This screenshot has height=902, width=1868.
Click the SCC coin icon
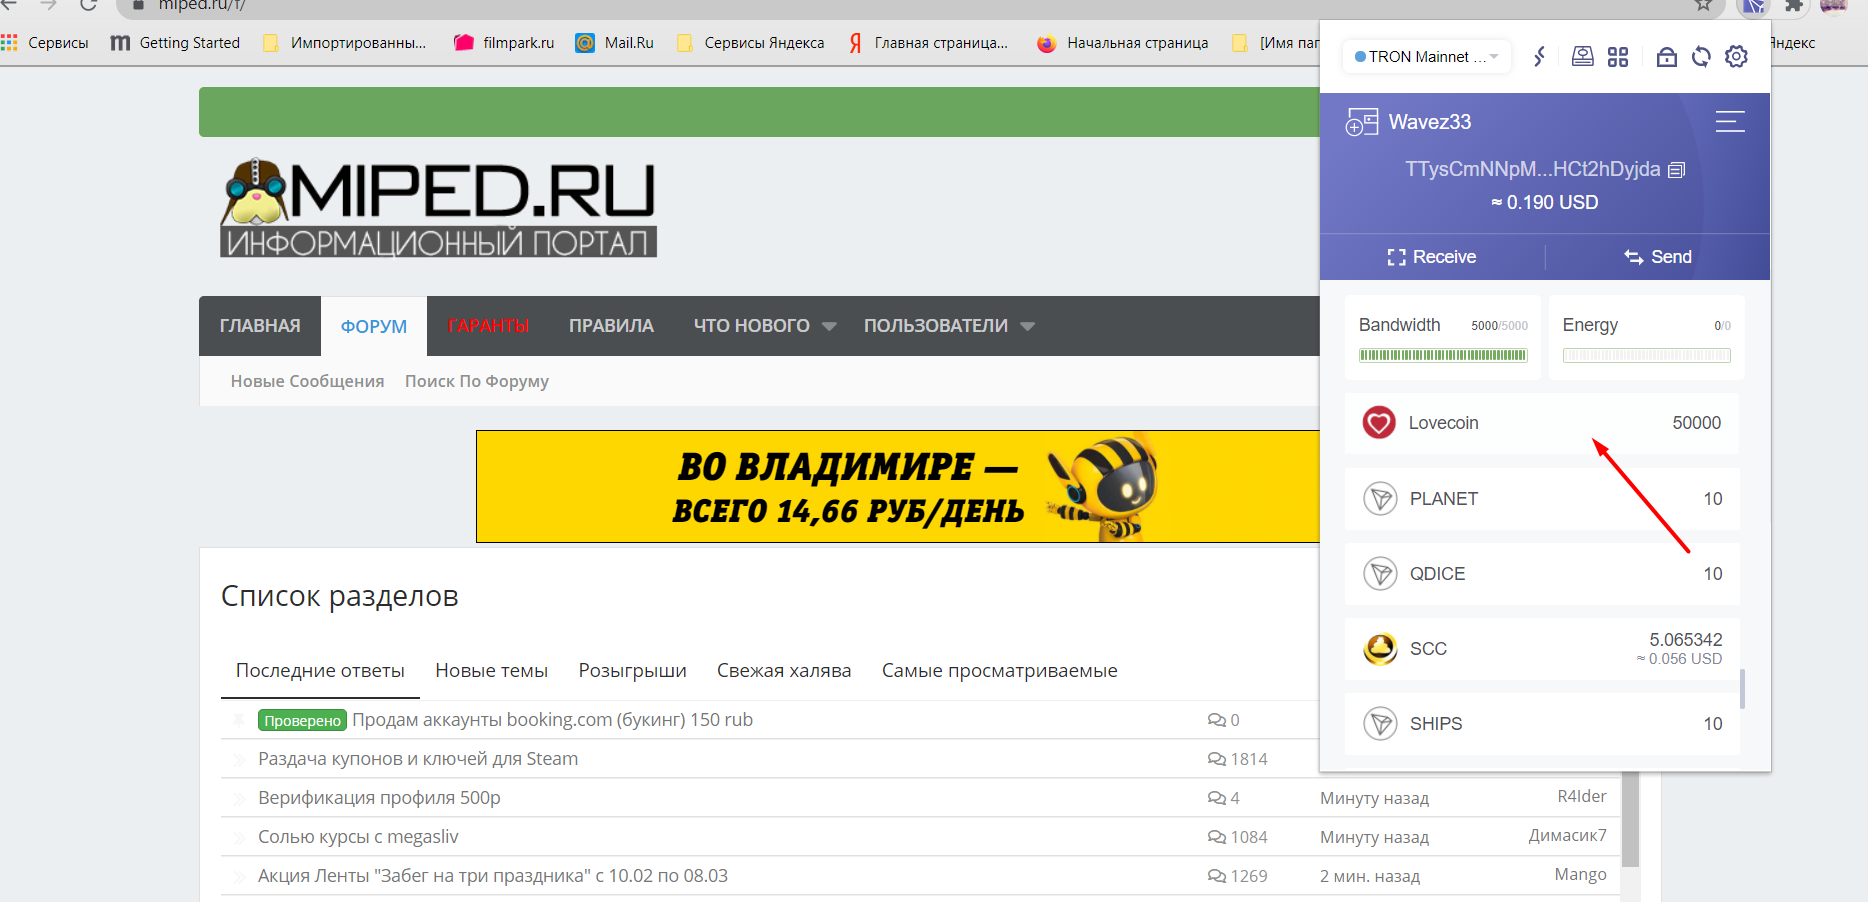[x=1380, y=648]
